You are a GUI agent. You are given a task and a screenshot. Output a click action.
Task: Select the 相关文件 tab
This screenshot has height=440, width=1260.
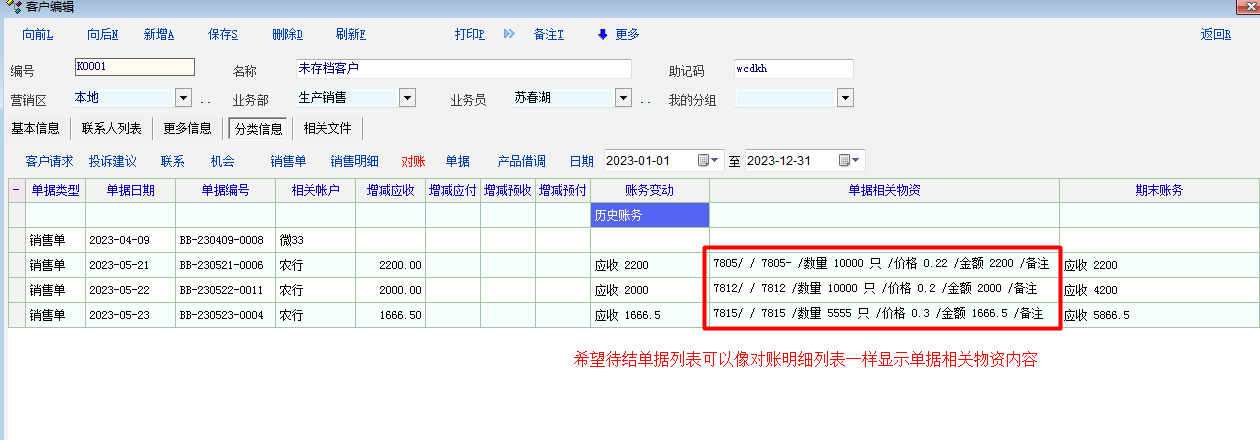tap(328, 128)
